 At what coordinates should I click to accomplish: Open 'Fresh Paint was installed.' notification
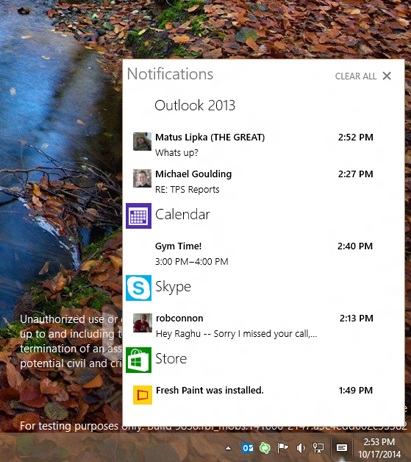[253, 394]
